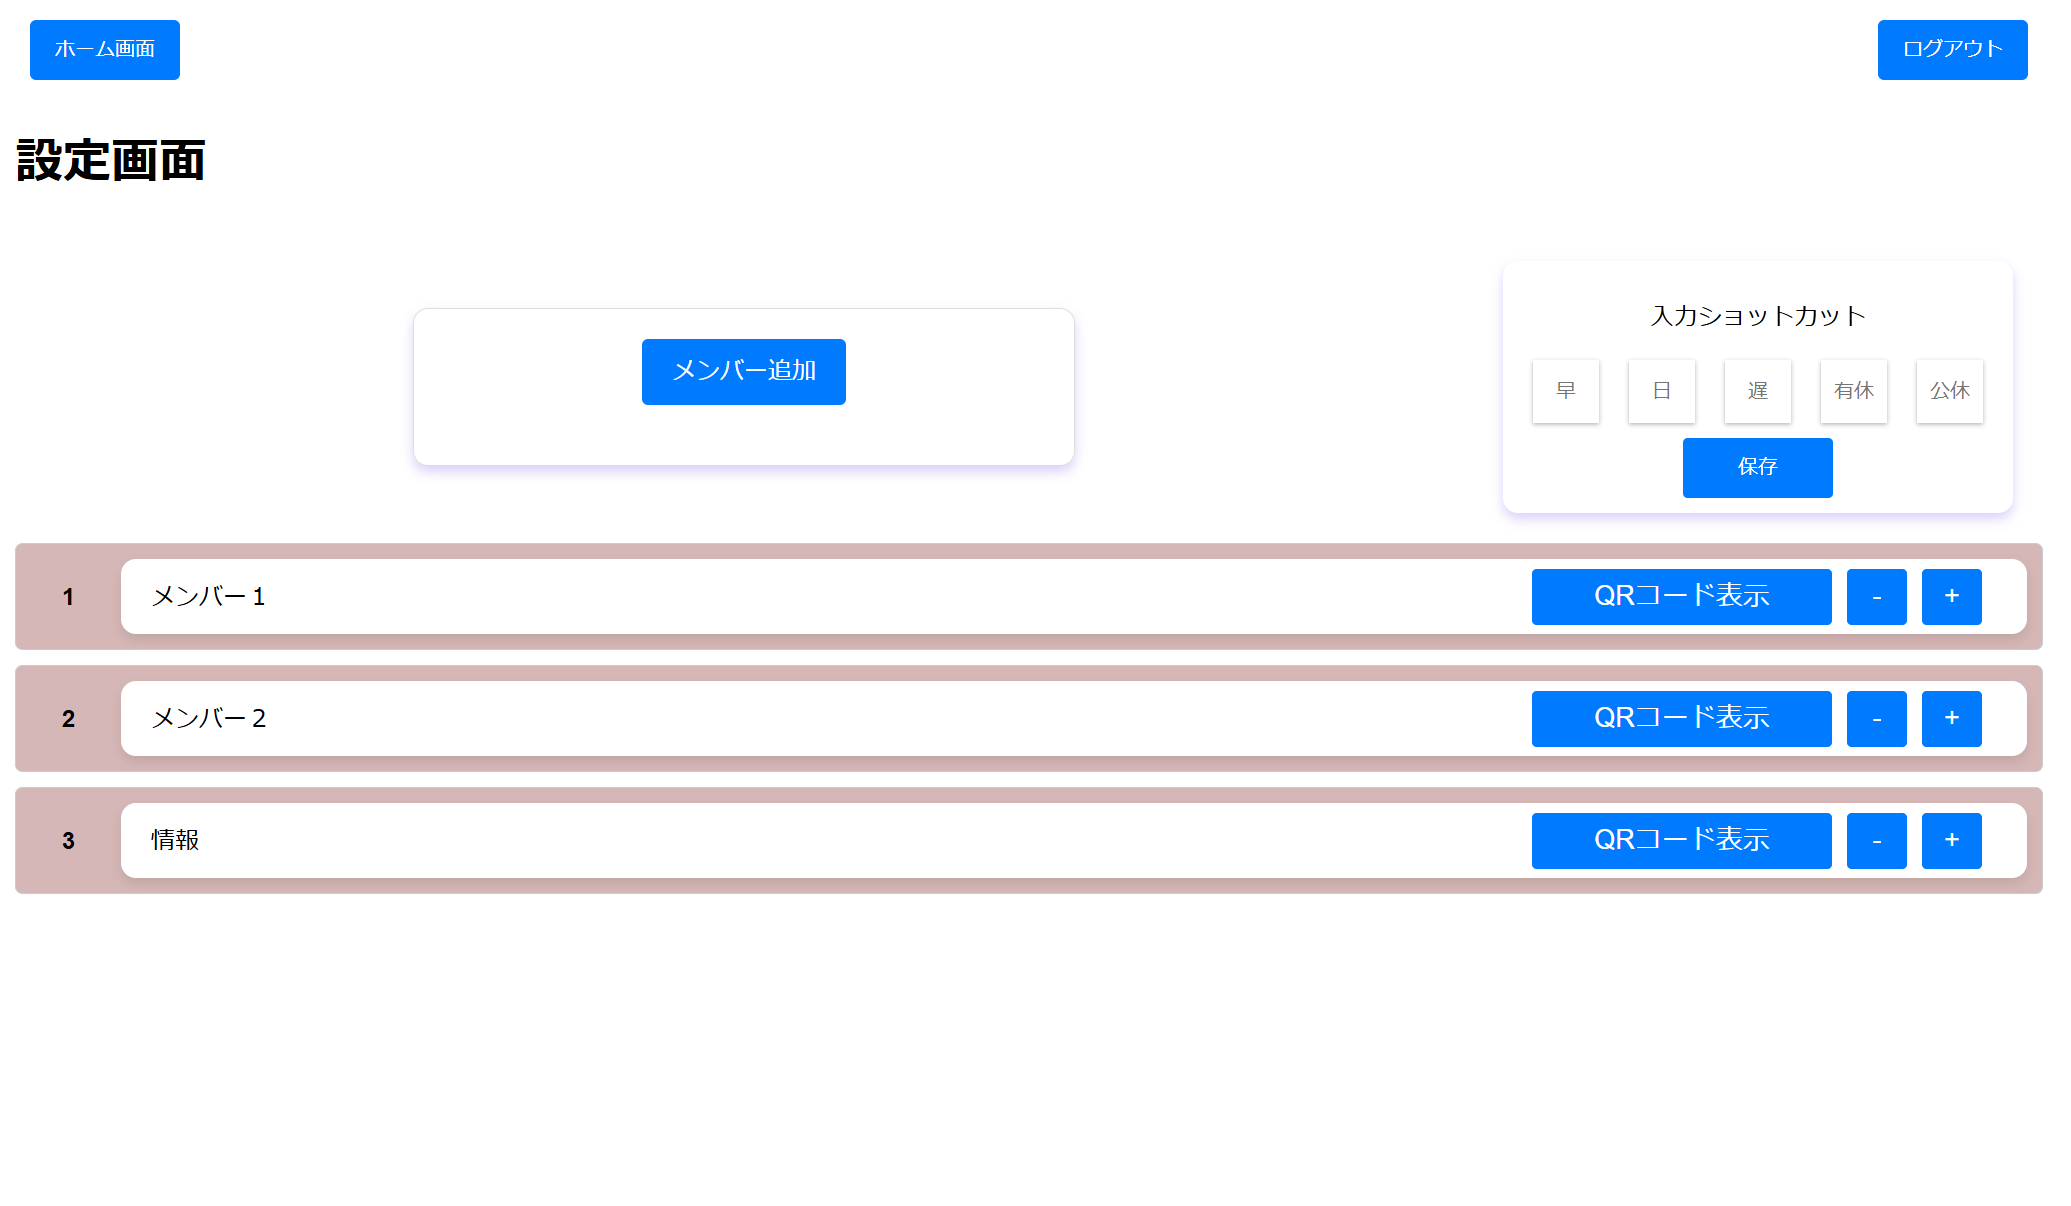The image size is (2071, 1206).
Task: Save shortcuts with the 保存 button
Action: 1757,467
